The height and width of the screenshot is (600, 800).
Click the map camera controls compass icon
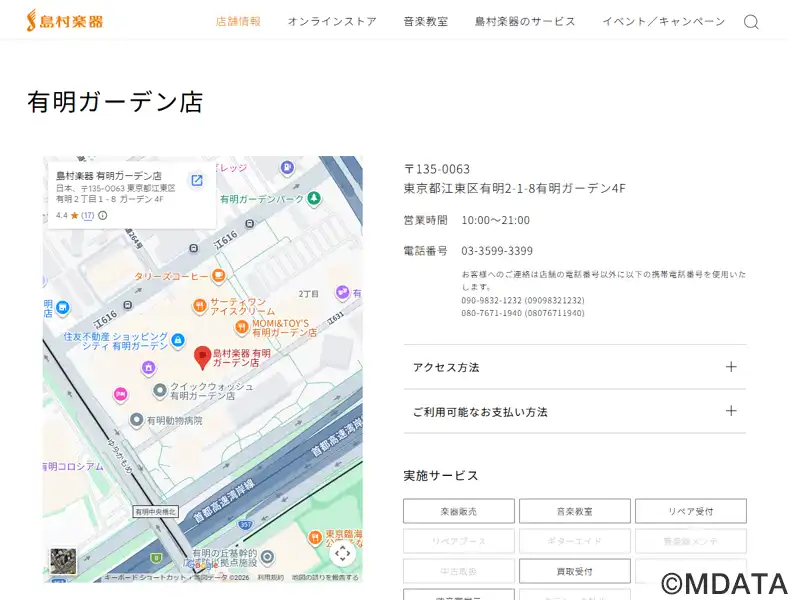342,553
